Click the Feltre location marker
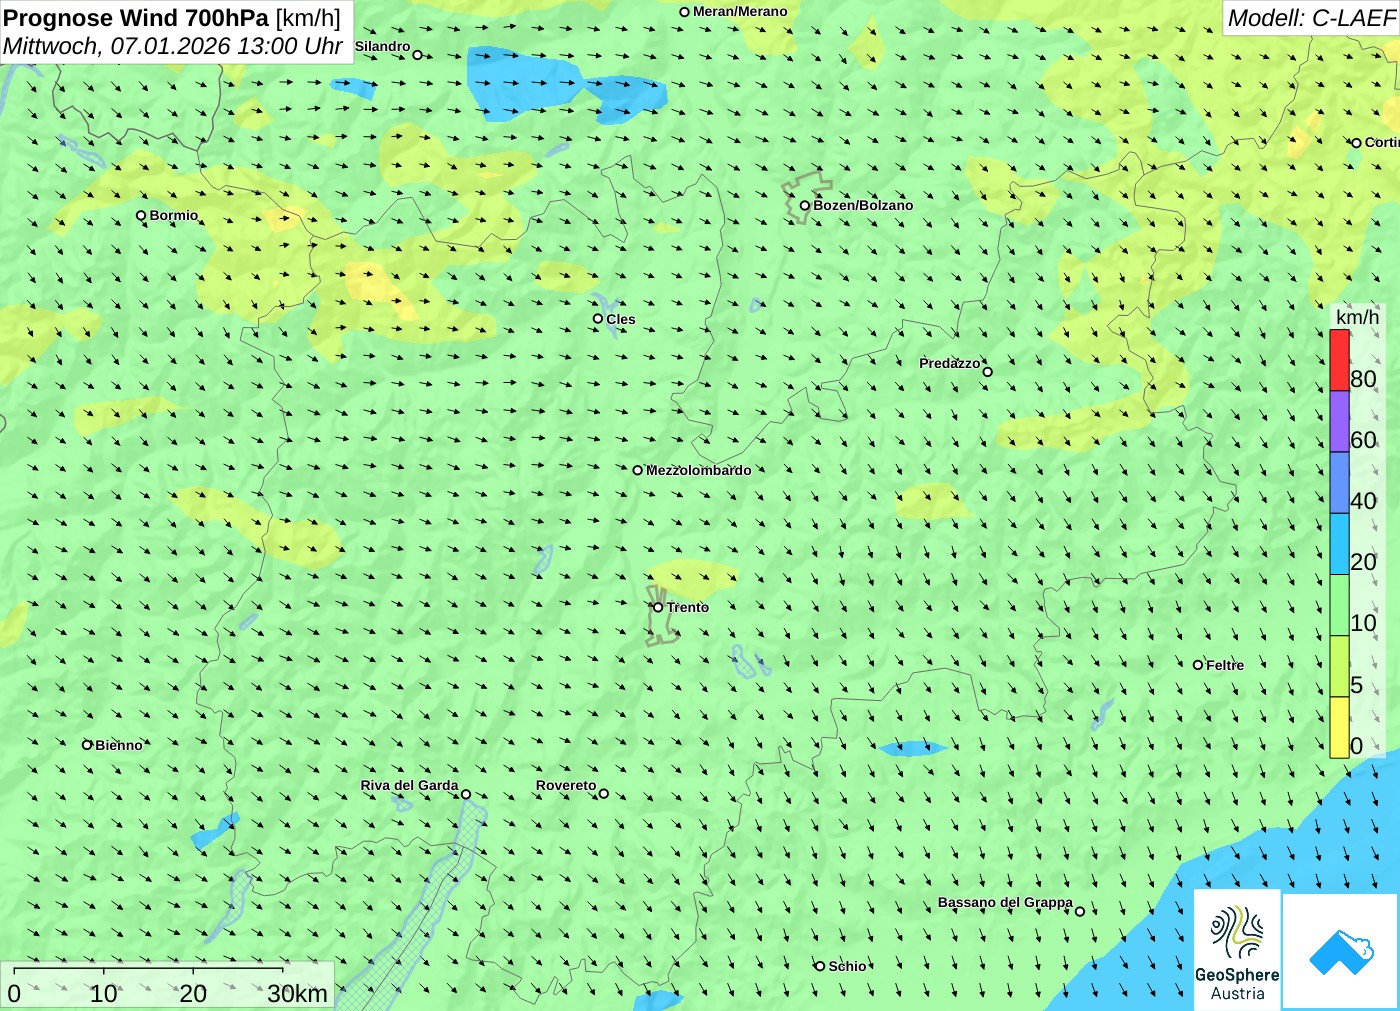Viewport: 1400px width, 1011px height. [1198, 664]
